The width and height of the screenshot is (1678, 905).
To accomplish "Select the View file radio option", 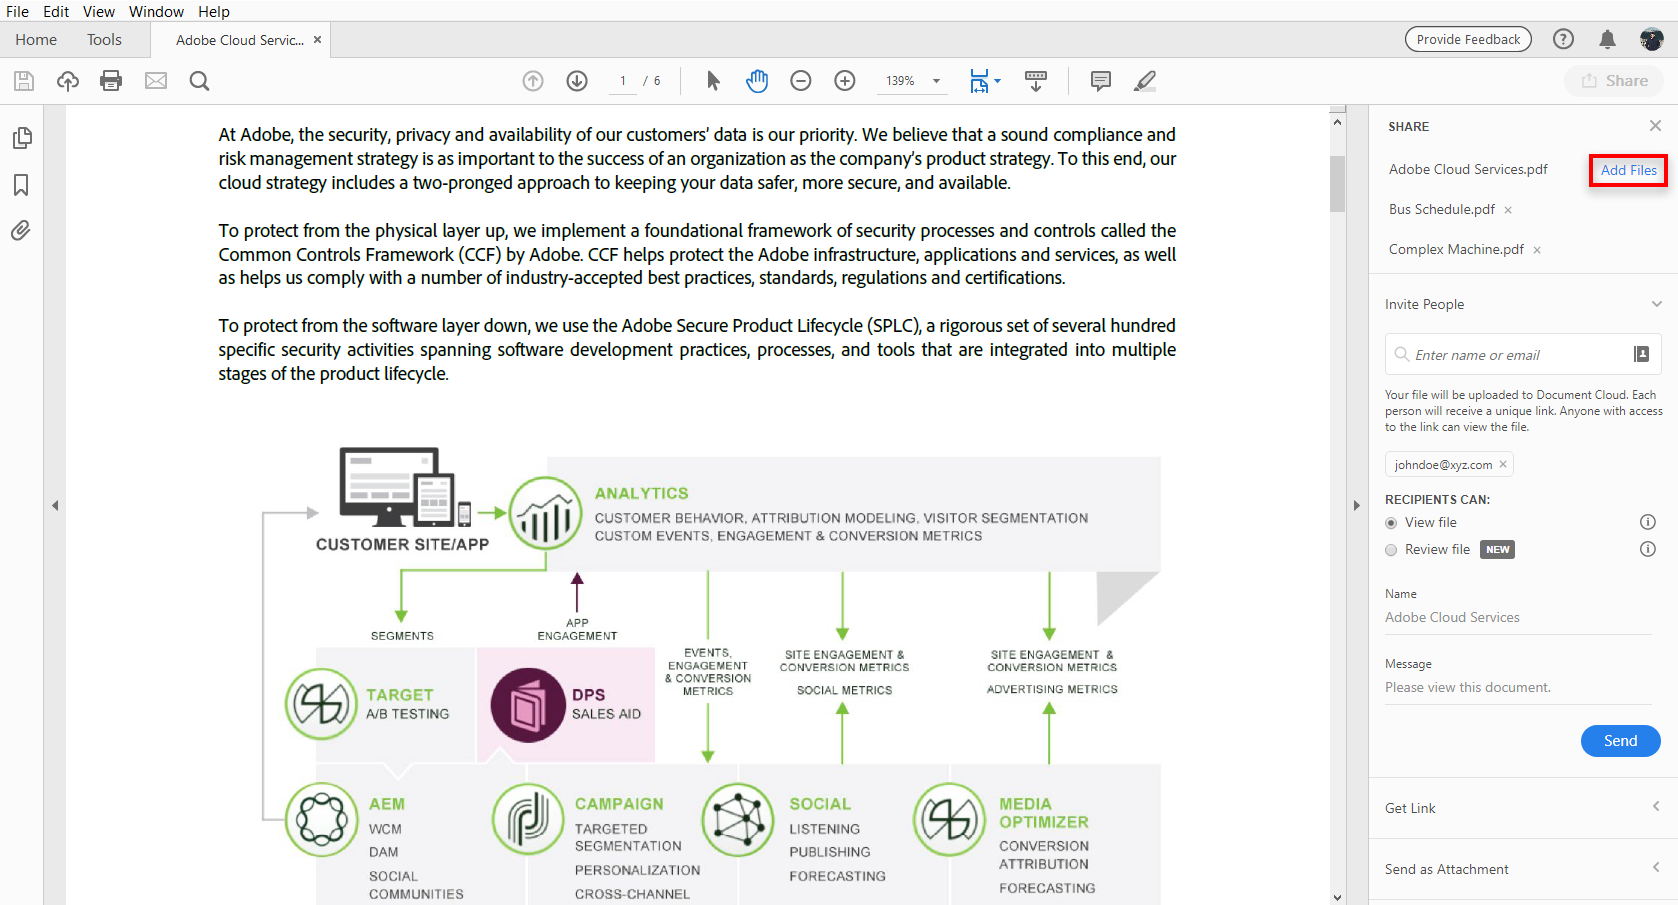I will [x=1391, y=523].
